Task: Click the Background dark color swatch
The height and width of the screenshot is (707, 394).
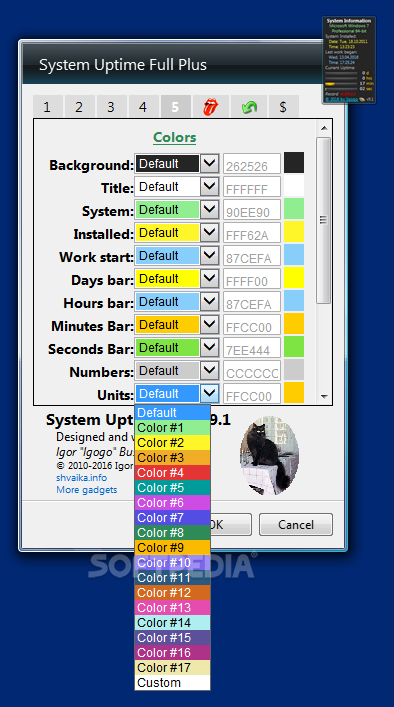Action: pos(294,162)
